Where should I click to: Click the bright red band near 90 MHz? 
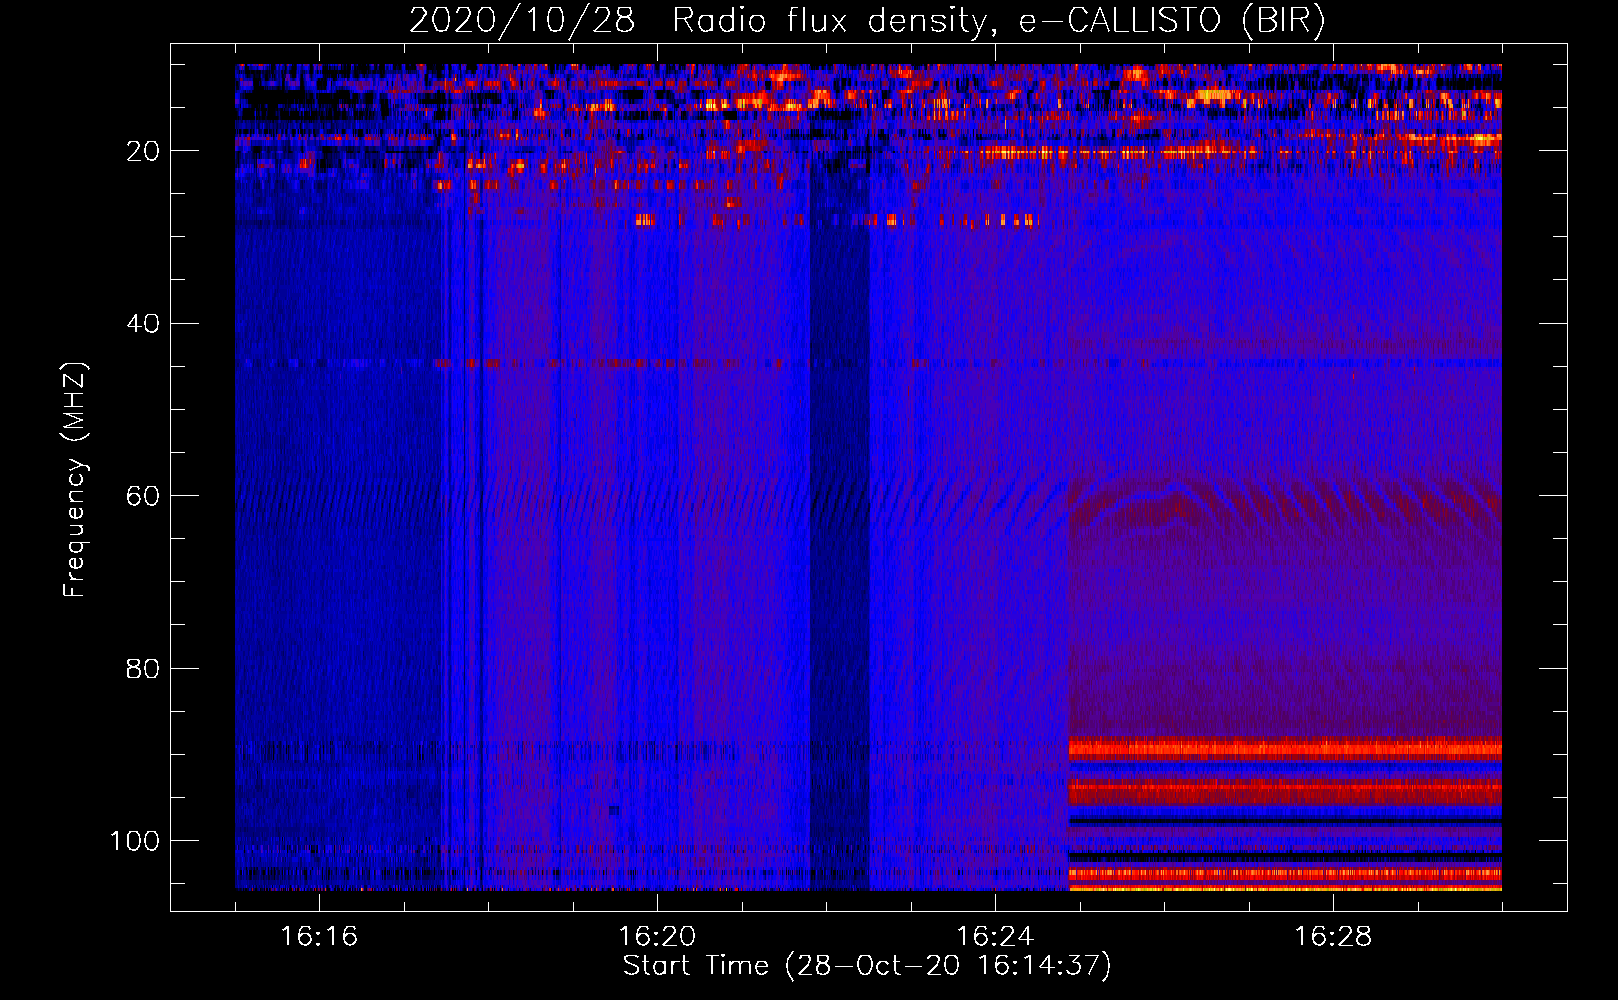1285,749
